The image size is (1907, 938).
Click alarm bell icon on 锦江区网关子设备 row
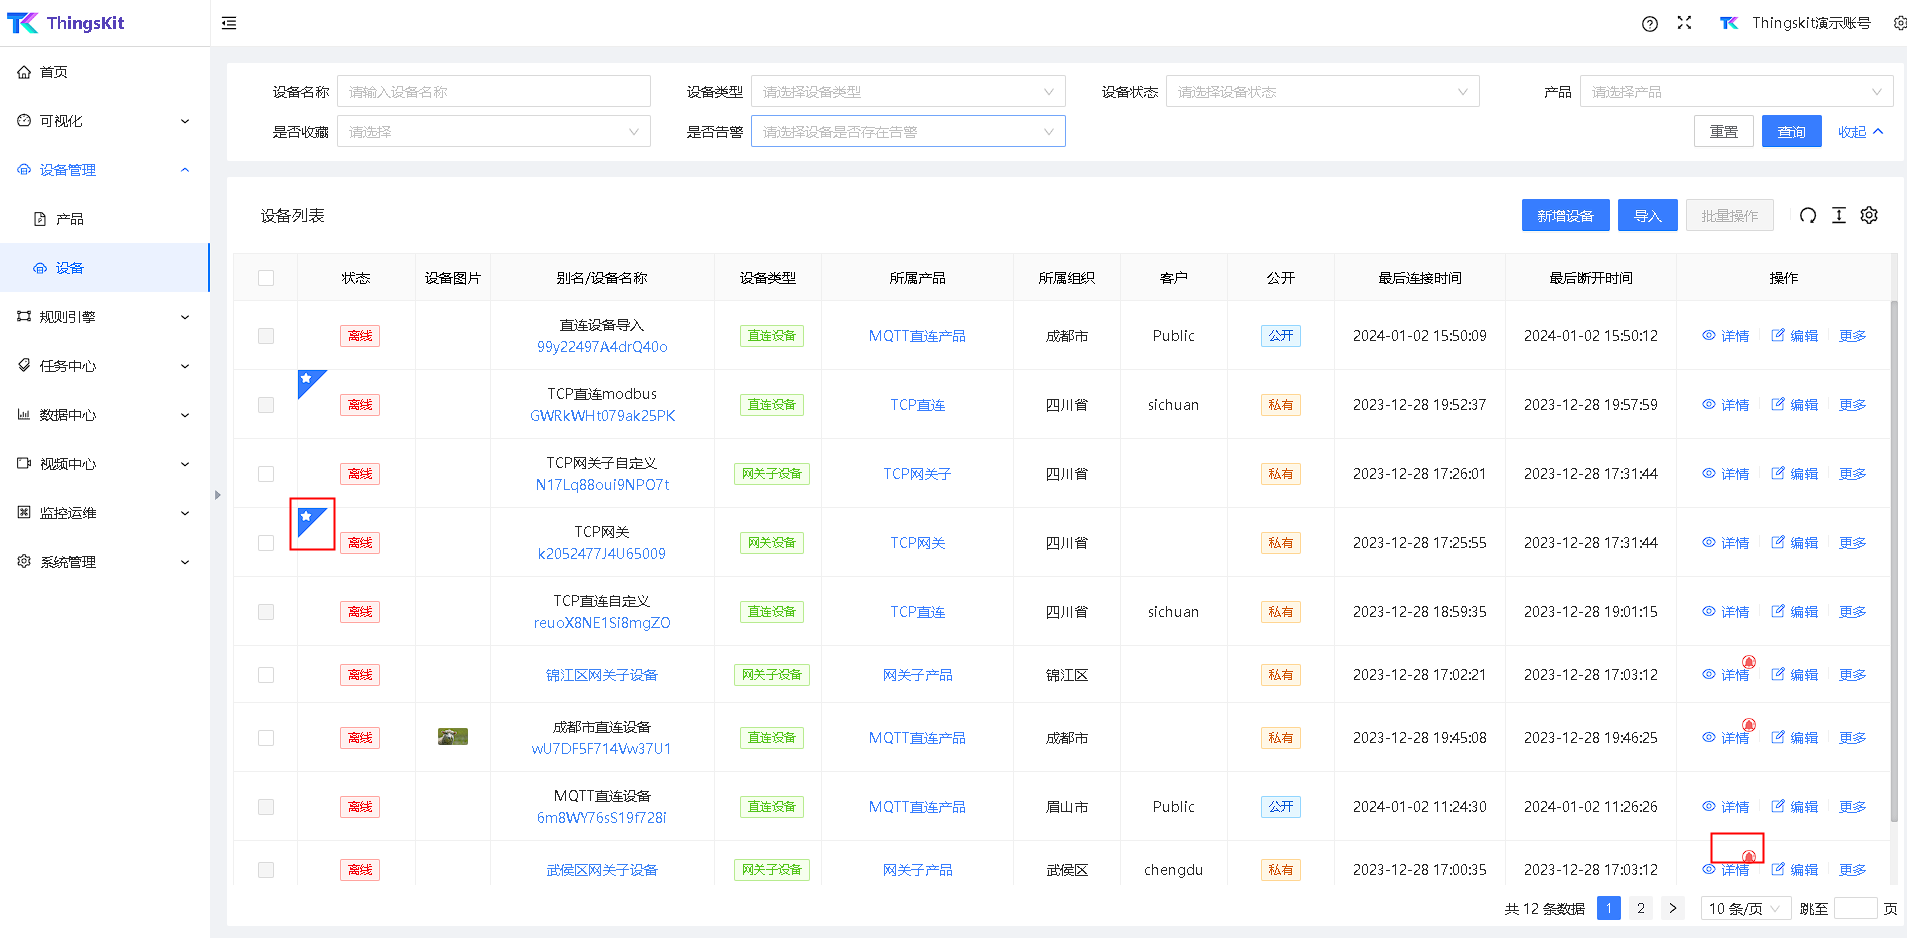(x=1749, y=662)
